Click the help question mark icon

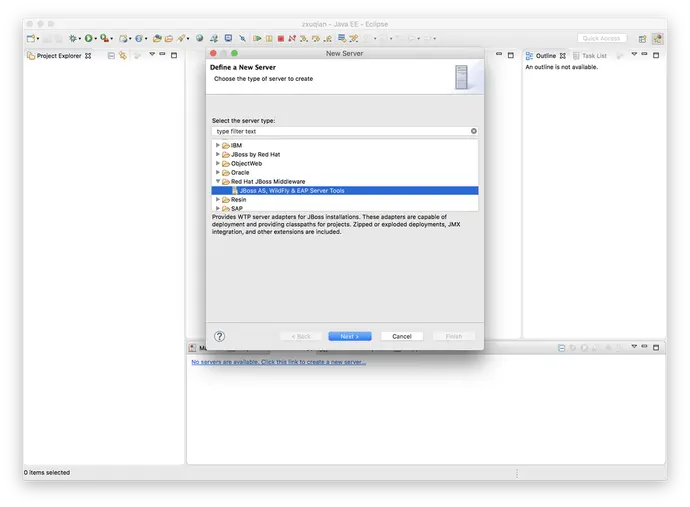point(219,336)
